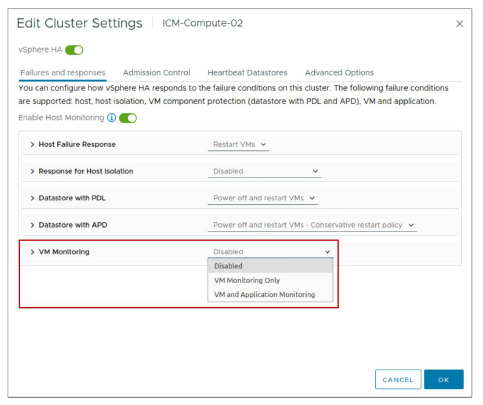
Task: Choose VM Monitoring Only option
Action: tap(270, 280)
